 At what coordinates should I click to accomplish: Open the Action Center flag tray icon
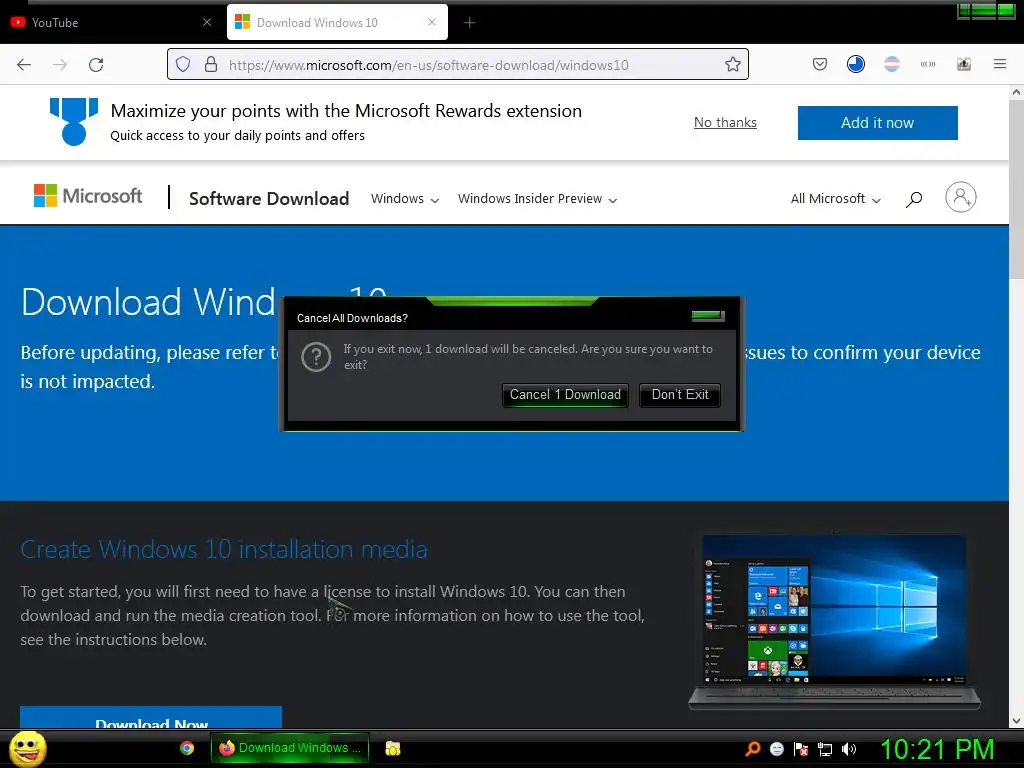801,749
